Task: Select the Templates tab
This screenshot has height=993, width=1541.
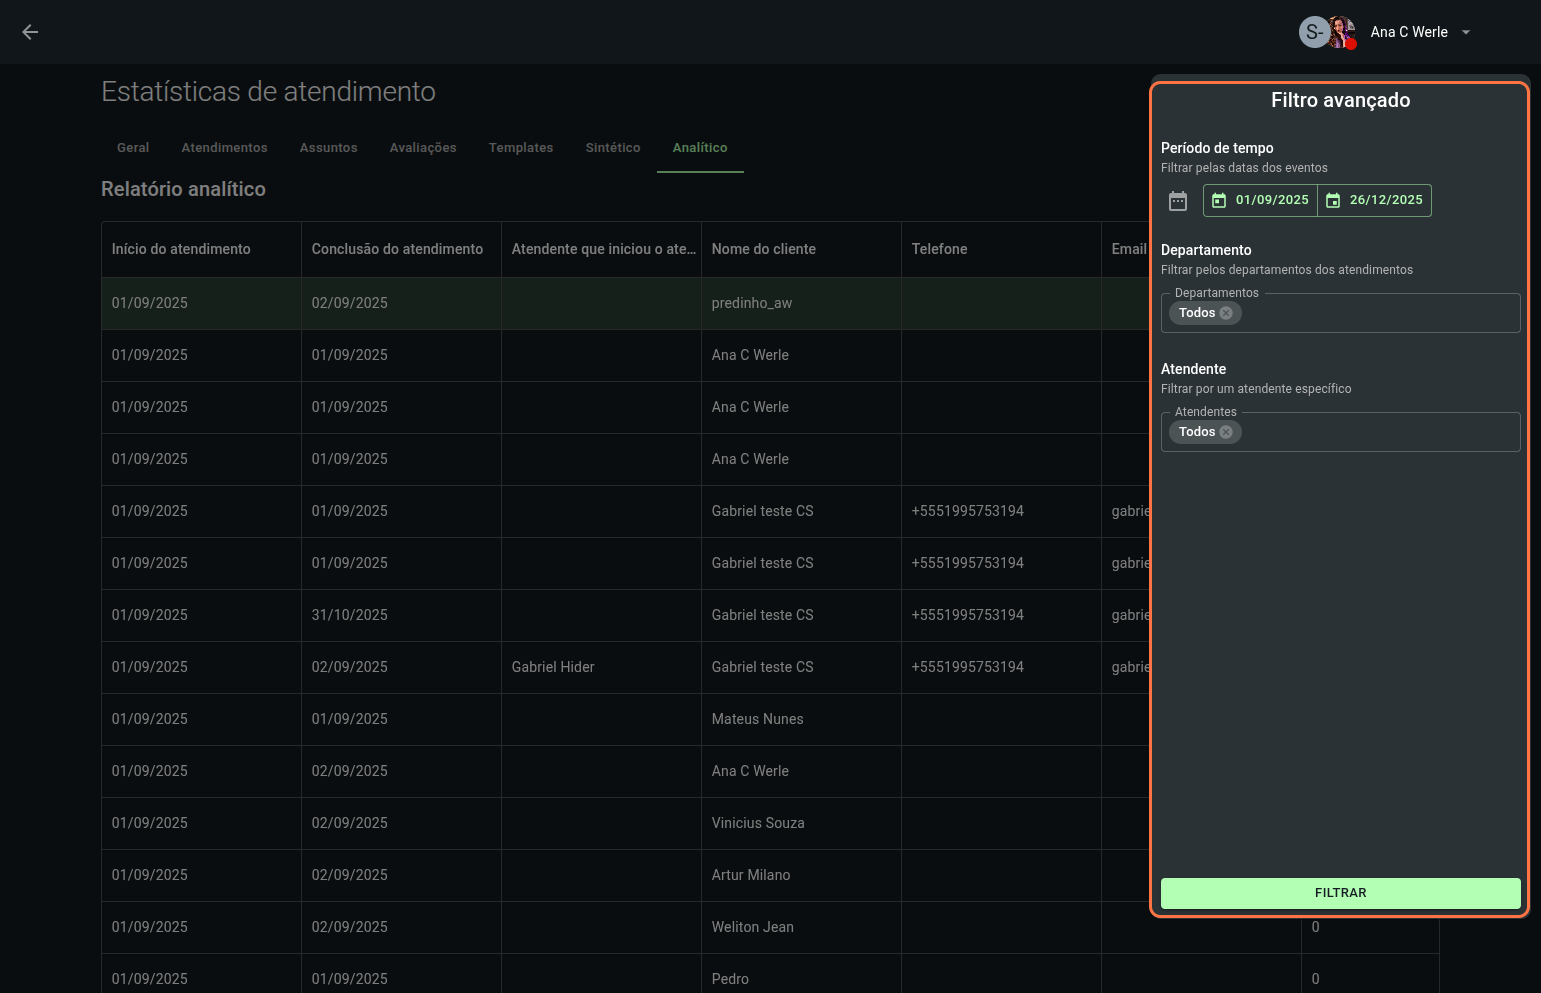Action: 521,148
